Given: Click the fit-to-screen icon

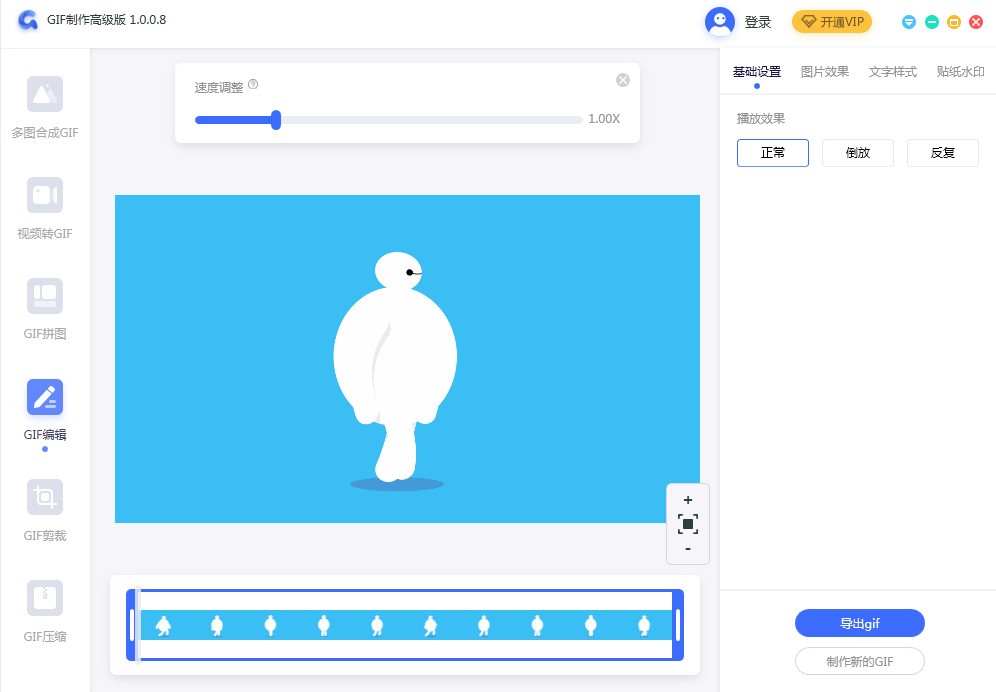Looking at the screenshot, I should click(x=687, y=524).
